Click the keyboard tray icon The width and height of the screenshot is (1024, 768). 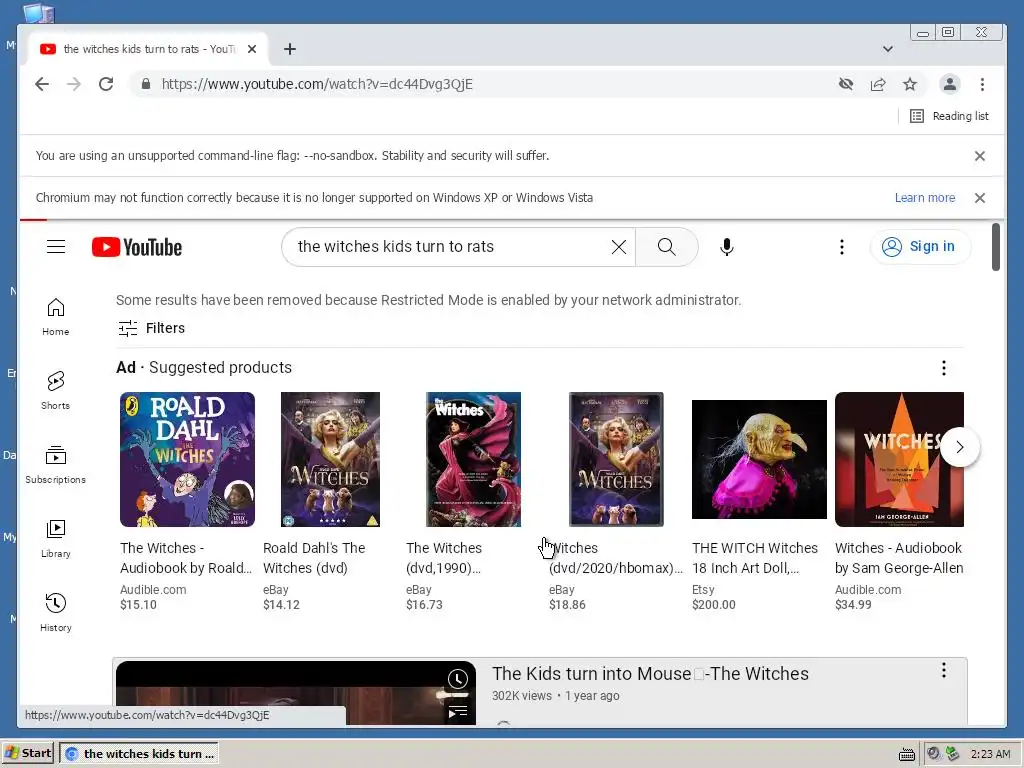[x=906, y=754]
